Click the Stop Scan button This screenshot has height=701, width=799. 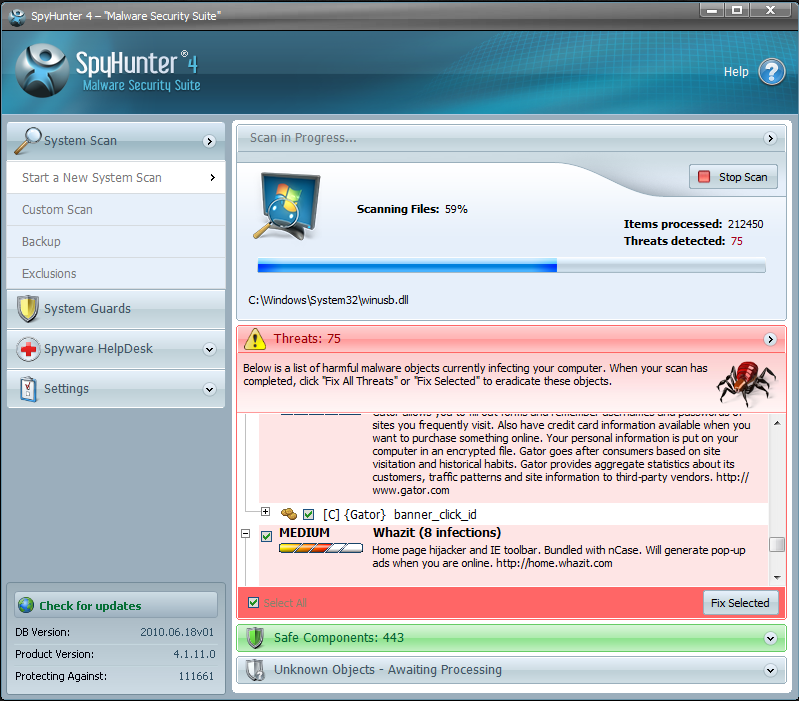coord(733,177)
